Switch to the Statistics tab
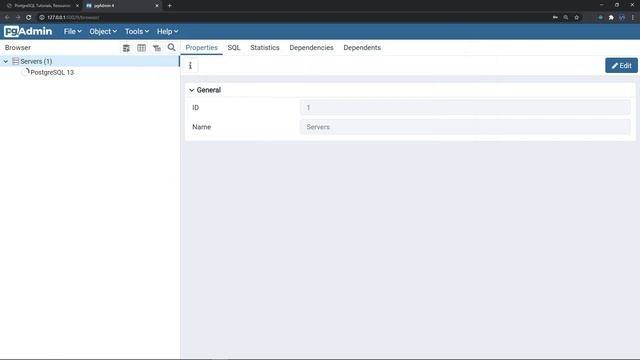The height and width of the screenshot is (360, 640). (265, 48)
